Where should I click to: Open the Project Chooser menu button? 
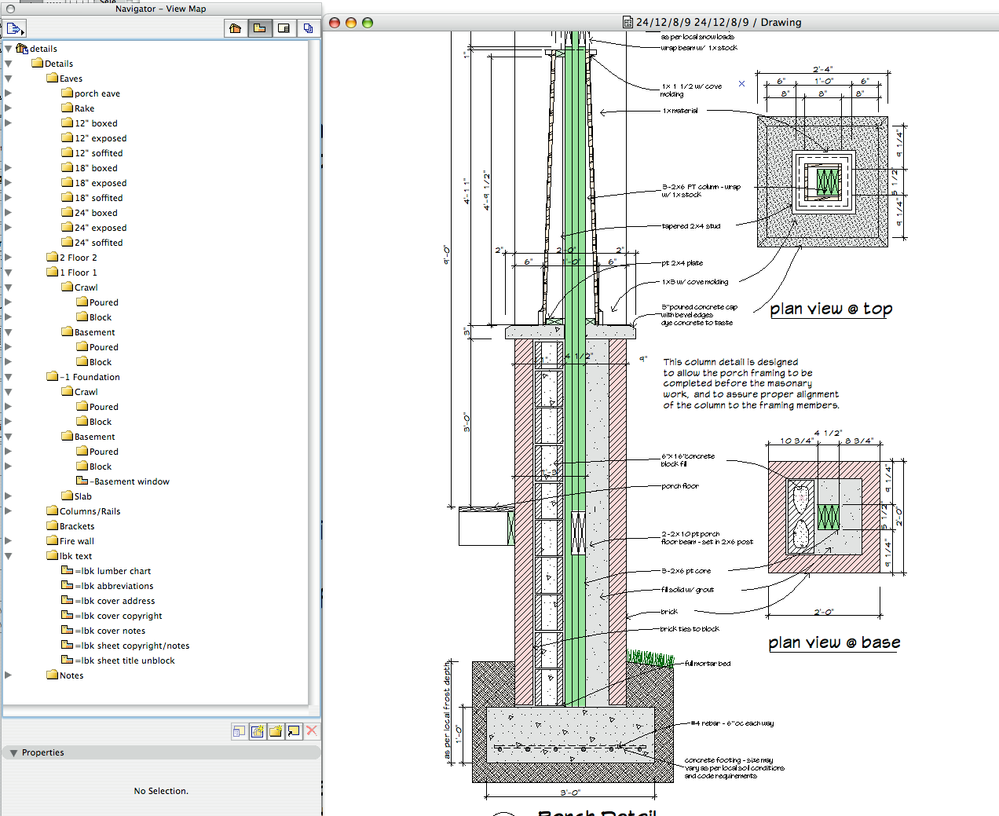point(16,29)
